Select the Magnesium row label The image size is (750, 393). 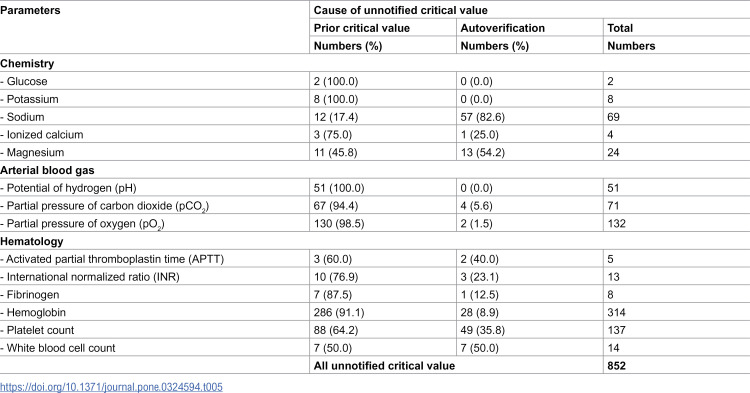click(x=32, y=153)
